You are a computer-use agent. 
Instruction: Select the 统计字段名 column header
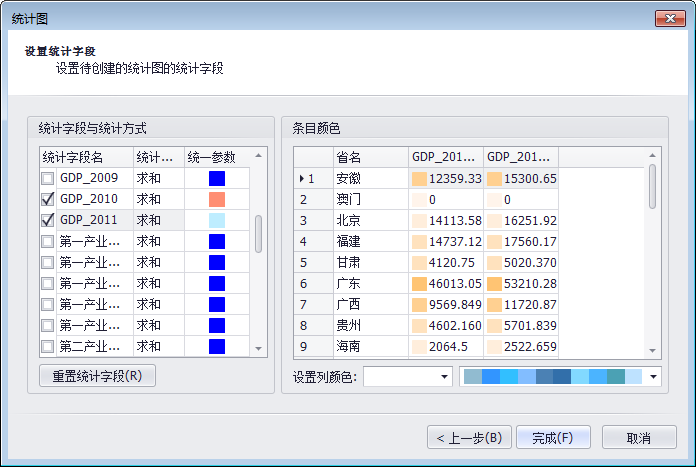[86, 157]
